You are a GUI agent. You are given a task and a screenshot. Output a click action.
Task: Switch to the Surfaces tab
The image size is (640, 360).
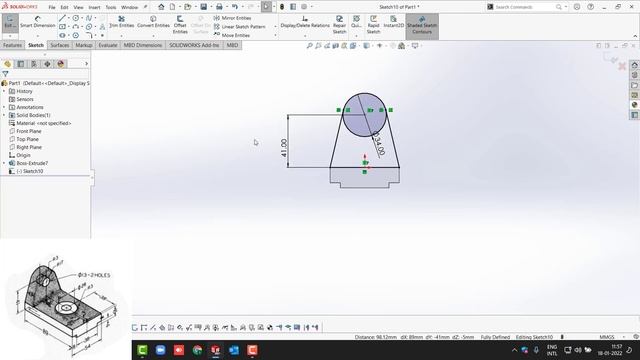pyautogui.click(x=60, y=45)
